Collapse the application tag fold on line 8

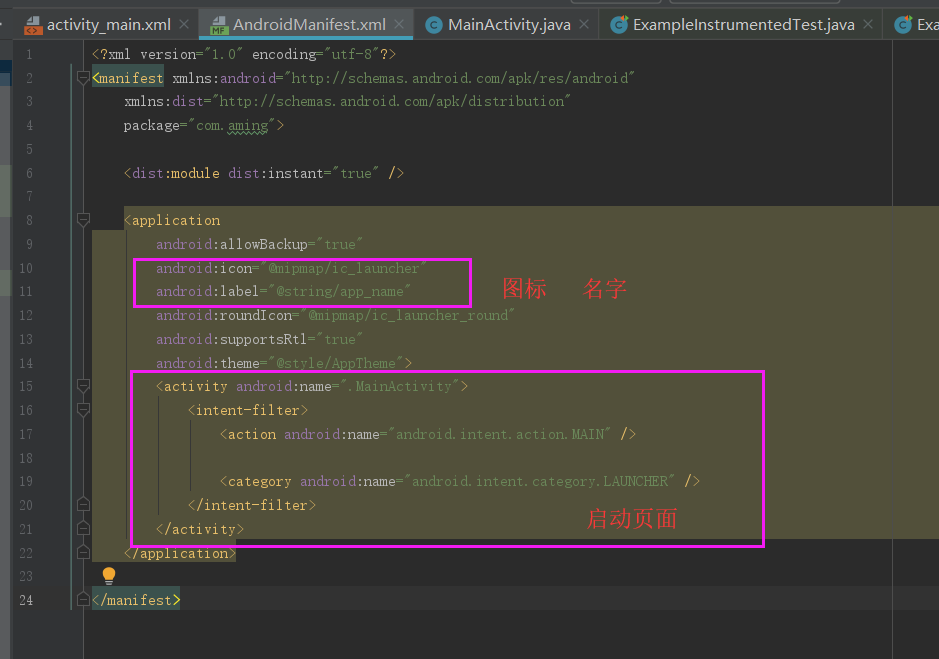click(x=83, y=220)
